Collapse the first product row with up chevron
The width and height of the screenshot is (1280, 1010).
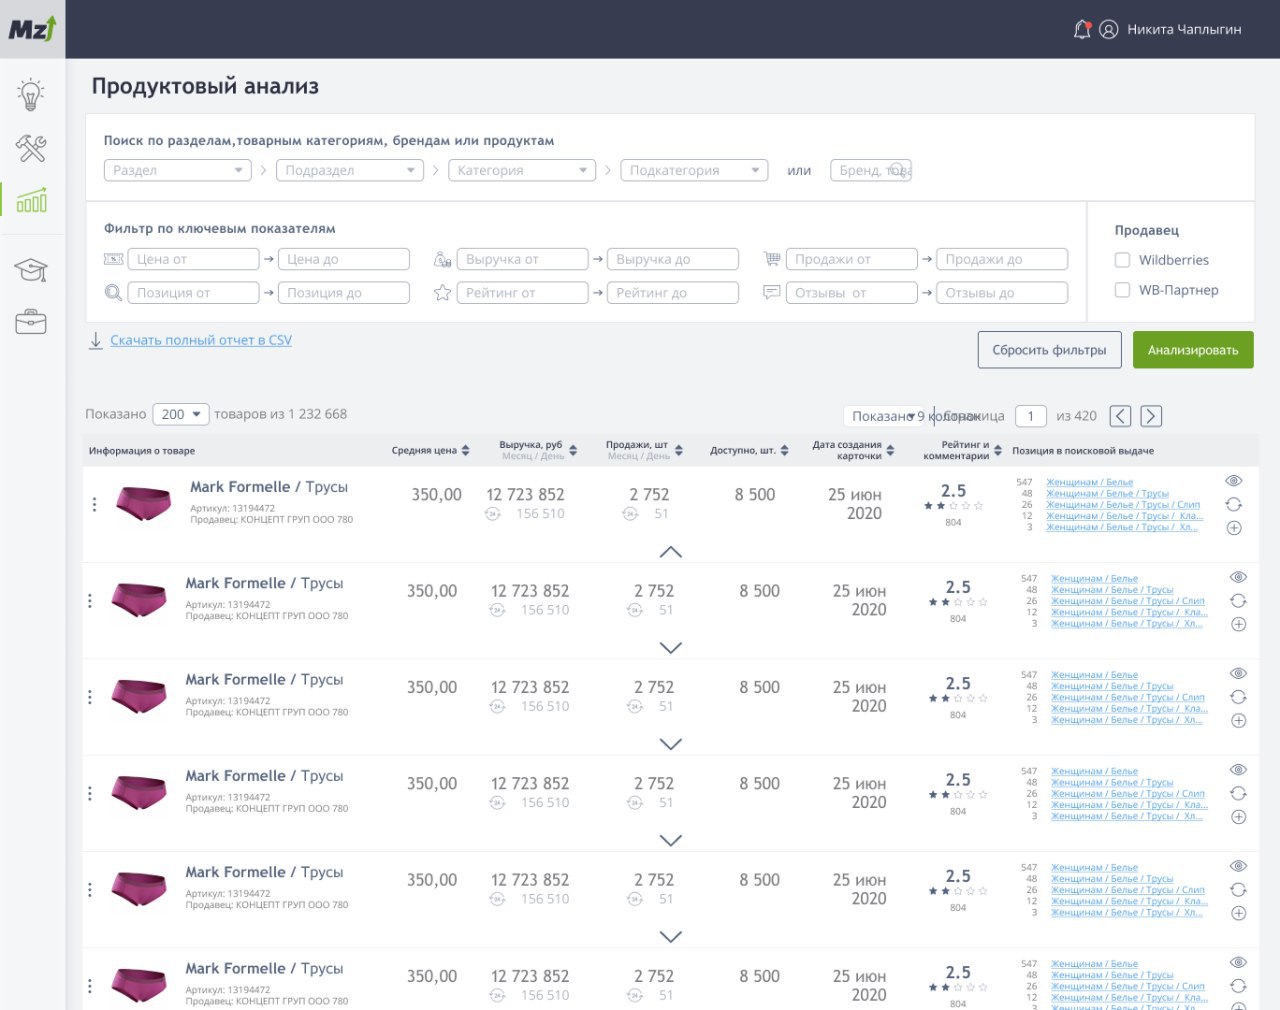(x=671, y=552)
